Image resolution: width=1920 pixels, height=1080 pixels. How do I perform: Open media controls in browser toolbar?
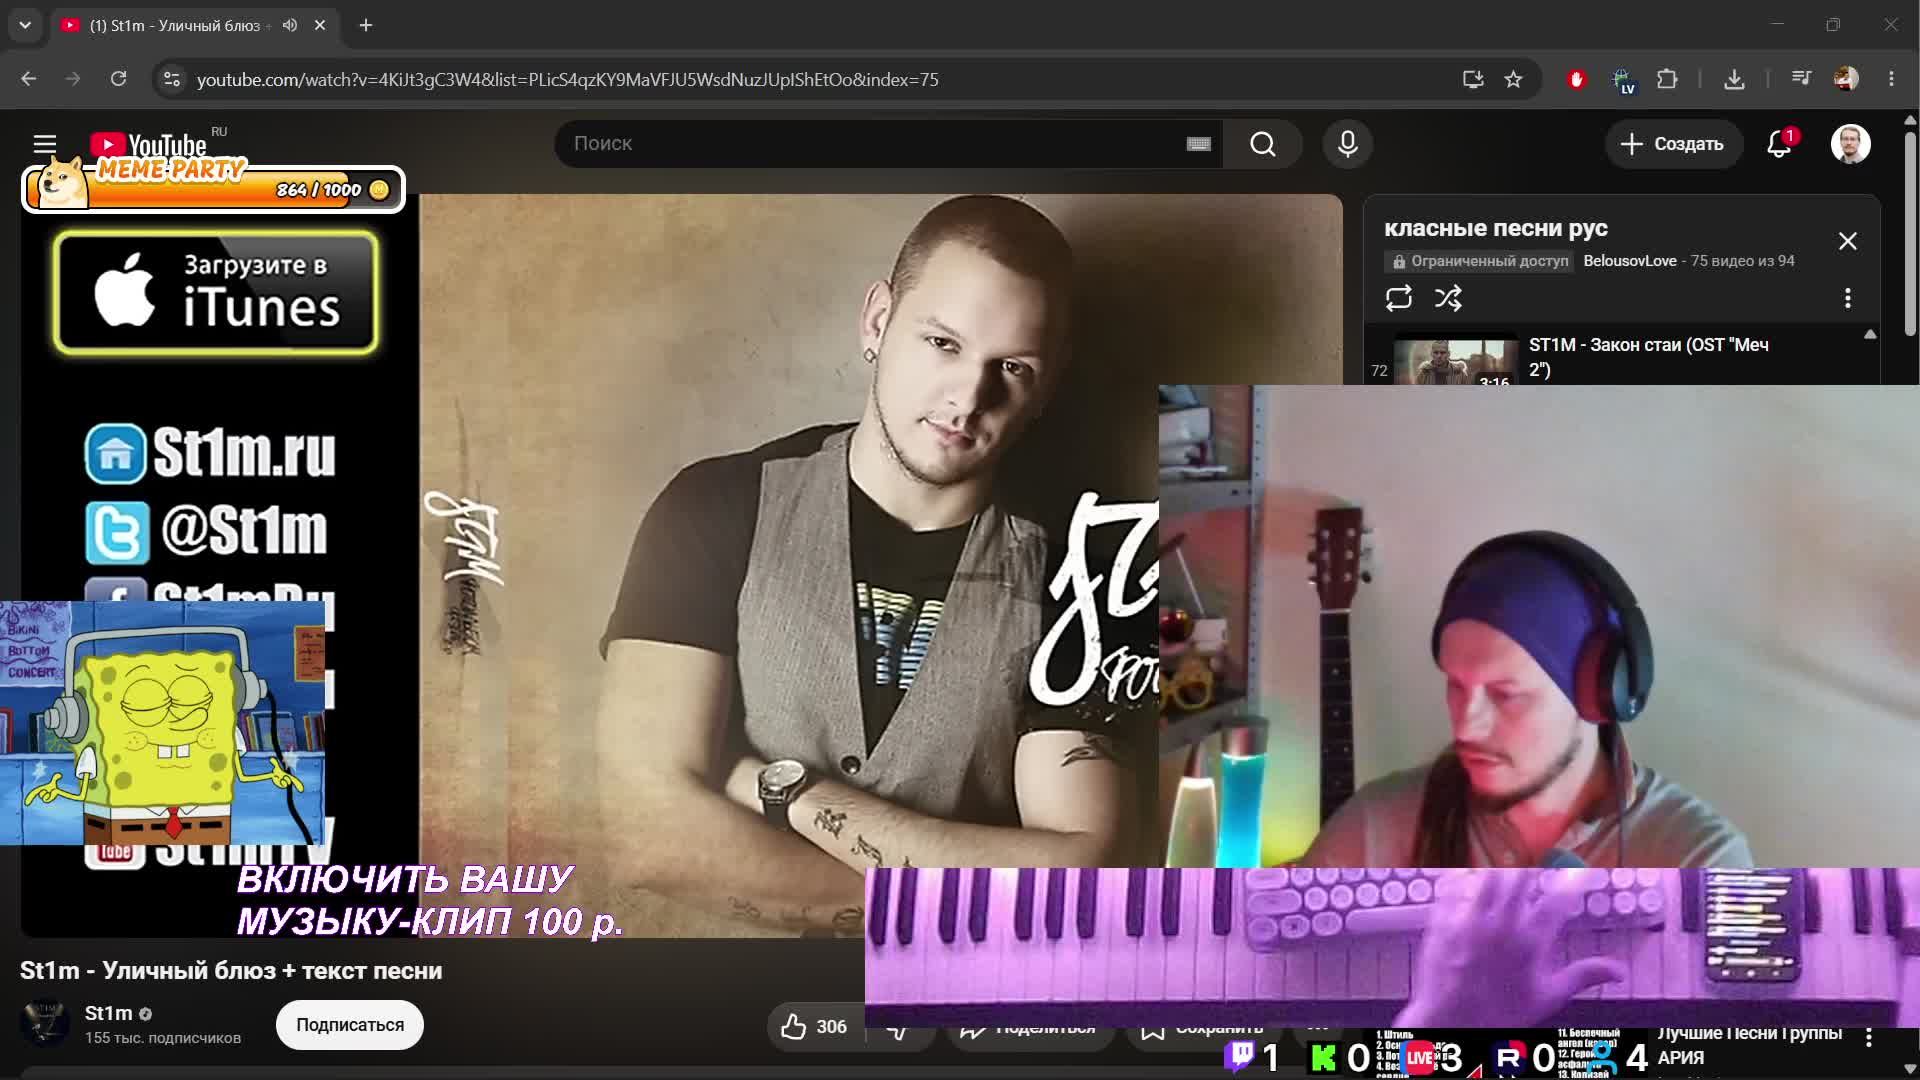pos(1801,79)
